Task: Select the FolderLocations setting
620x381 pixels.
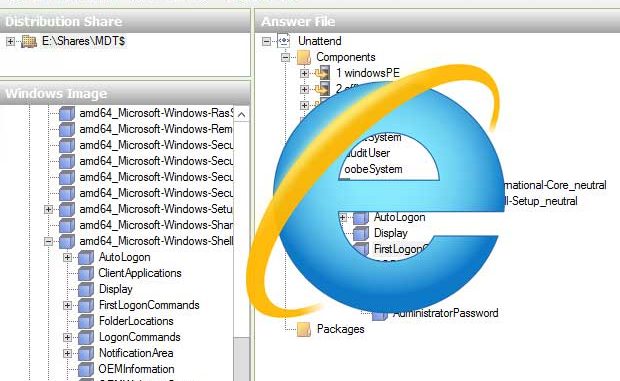Action: tap(136, 321)
